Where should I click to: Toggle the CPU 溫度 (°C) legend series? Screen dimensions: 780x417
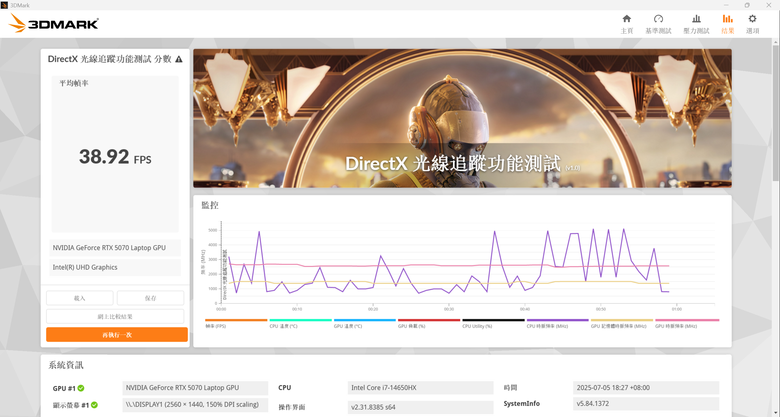[x=300, y=324]
